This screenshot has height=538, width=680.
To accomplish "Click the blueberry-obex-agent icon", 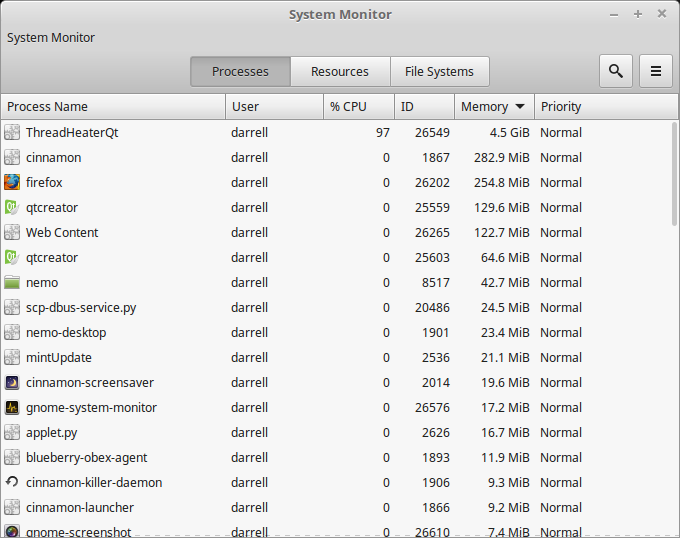I will click(12, 457).
